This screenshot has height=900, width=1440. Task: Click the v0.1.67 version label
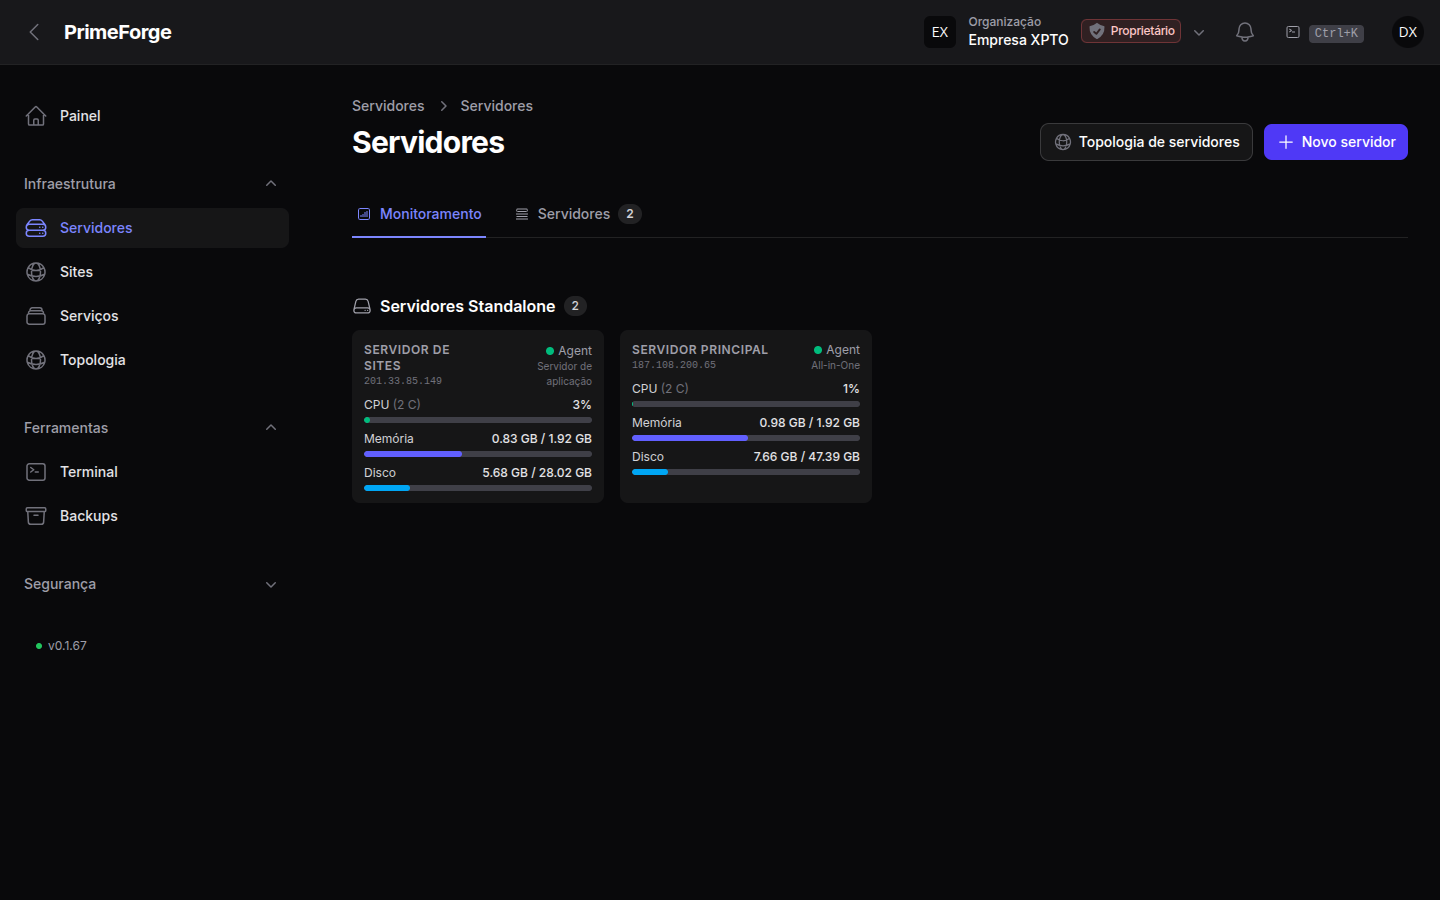67,646
